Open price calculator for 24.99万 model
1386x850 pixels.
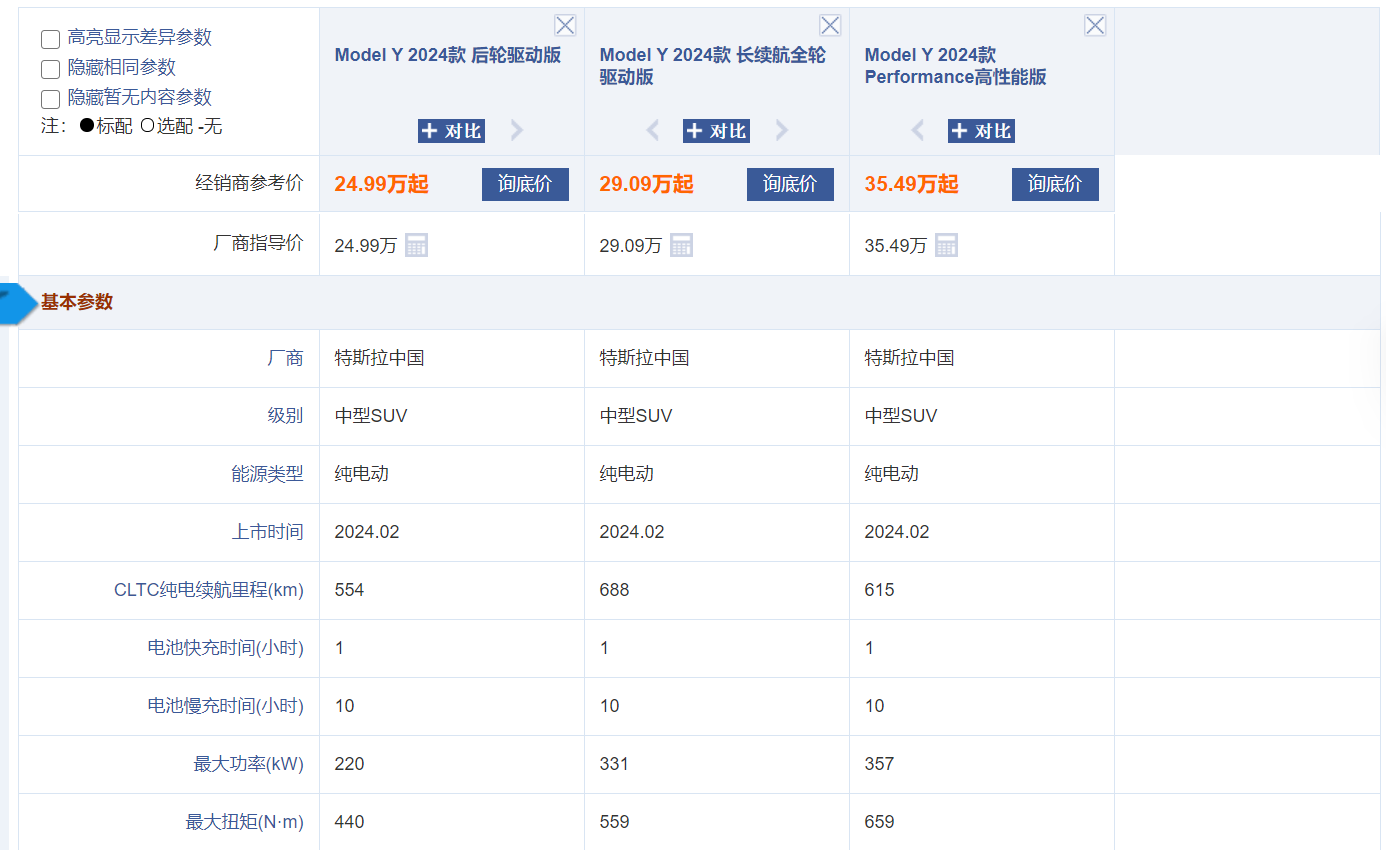(x=417, y=245)
